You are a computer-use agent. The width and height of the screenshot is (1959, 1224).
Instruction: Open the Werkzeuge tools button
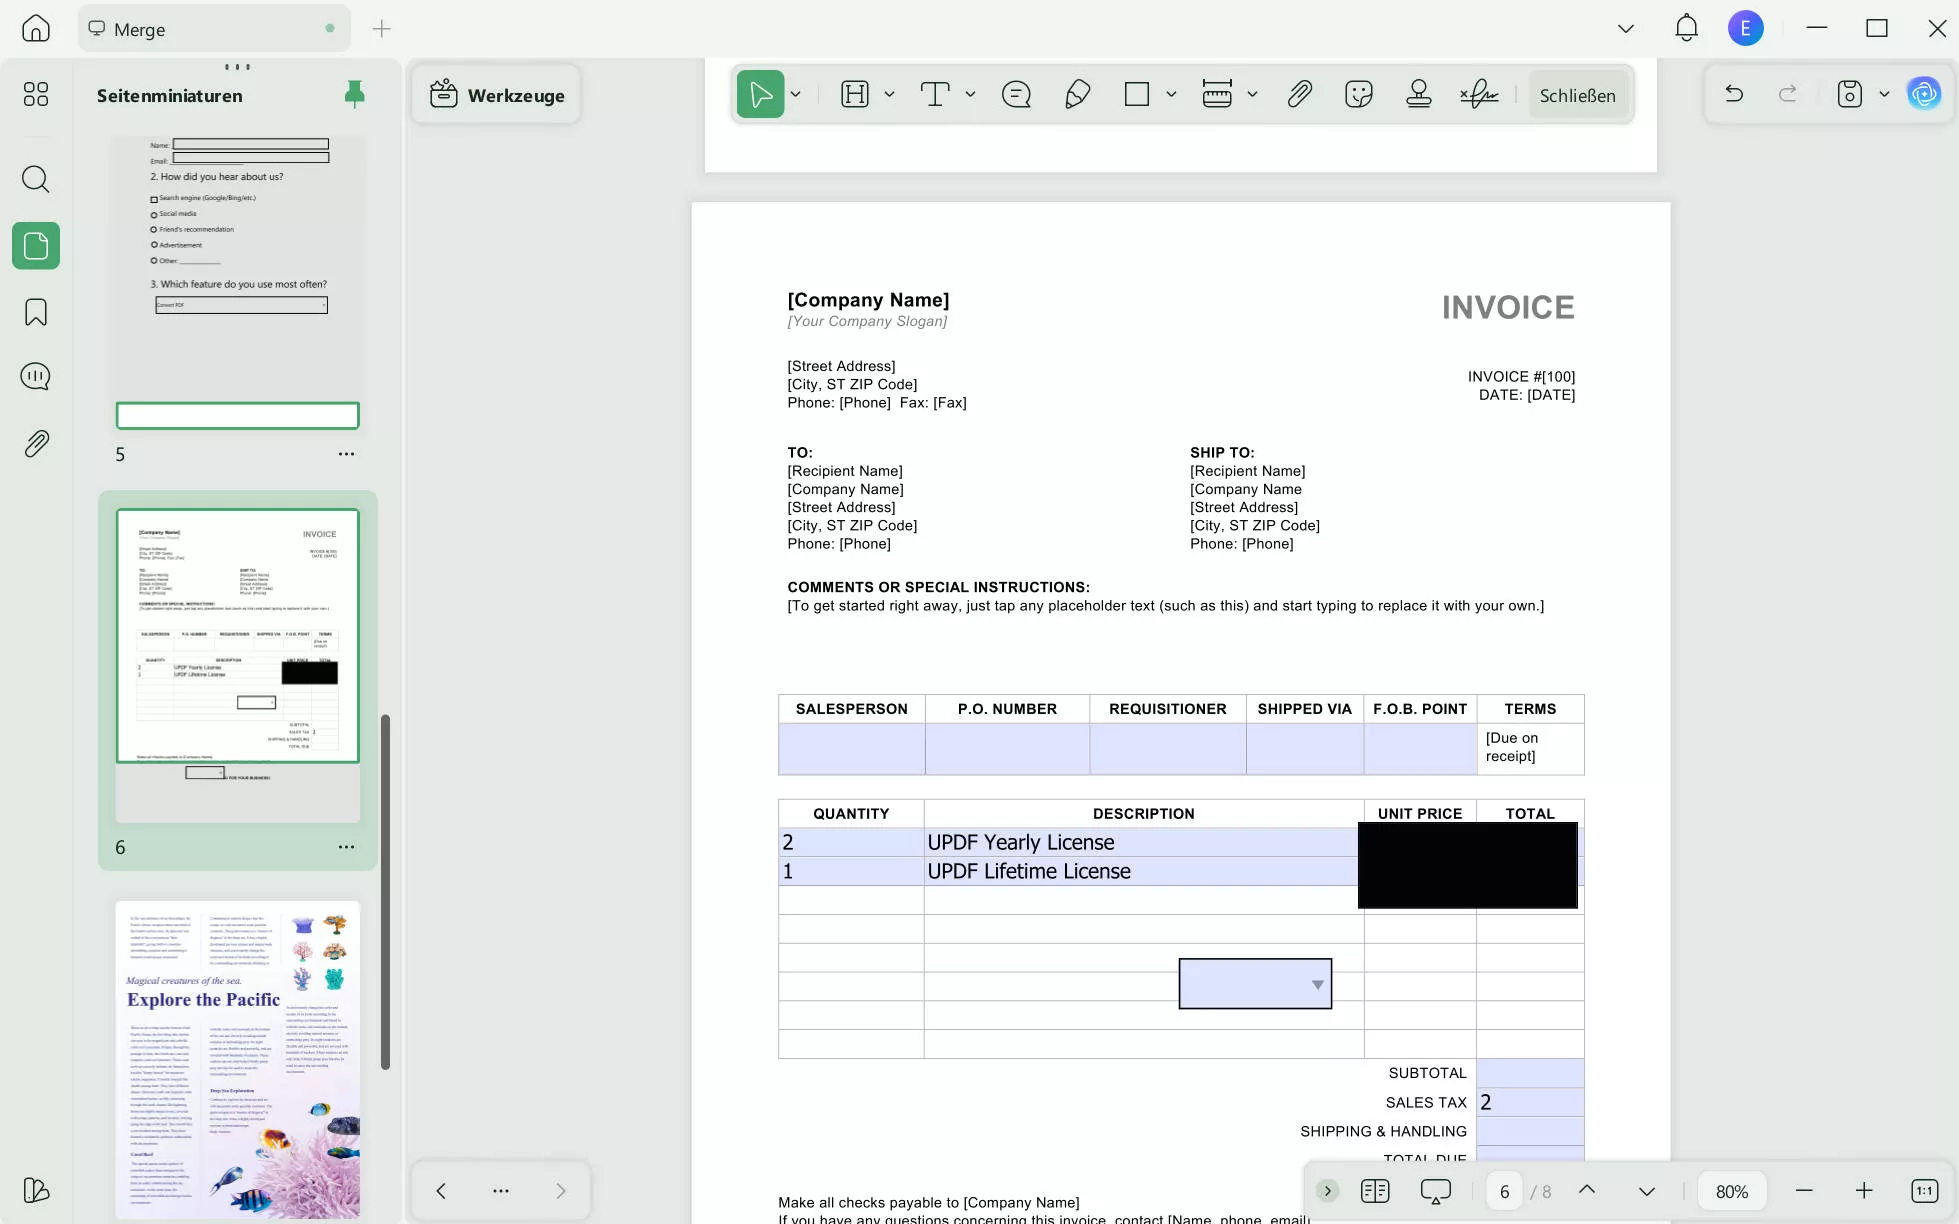click(497, 95)
